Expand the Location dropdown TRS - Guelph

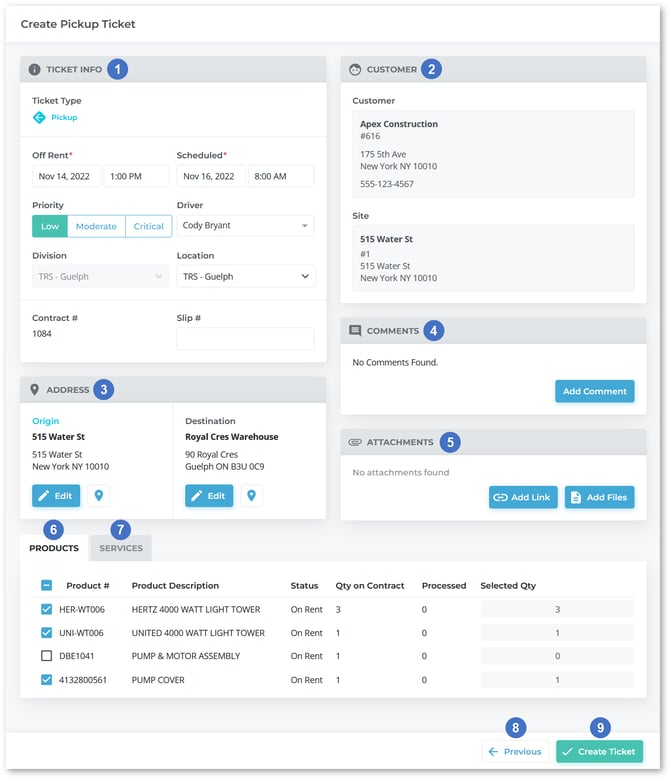pos(245,277)
